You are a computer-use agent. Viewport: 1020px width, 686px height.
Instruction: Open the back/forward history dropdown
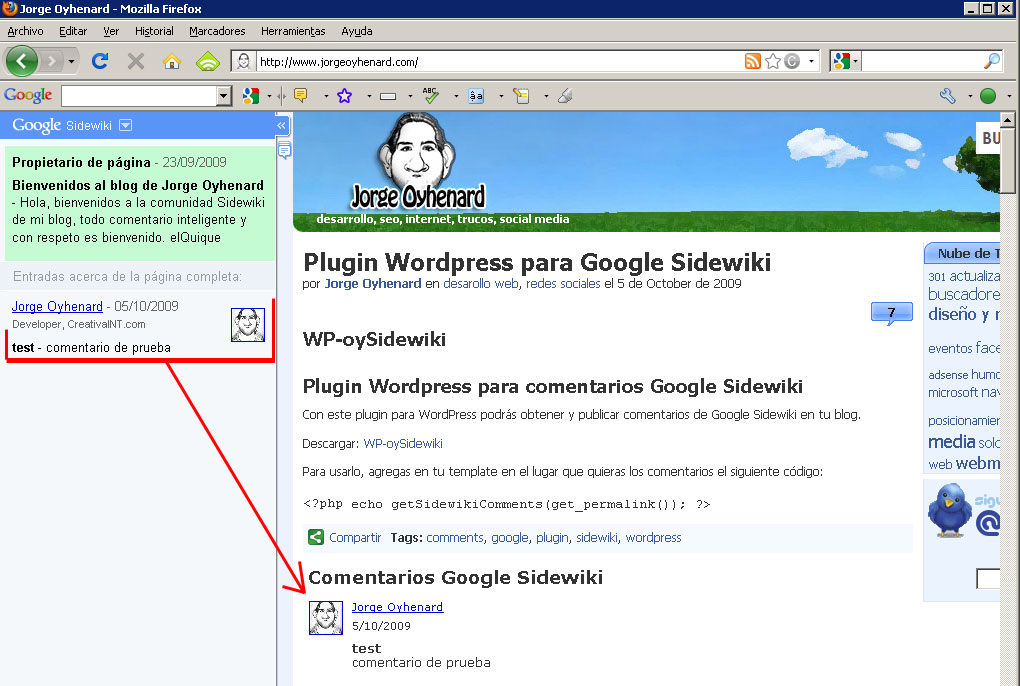tap(71, 62)
